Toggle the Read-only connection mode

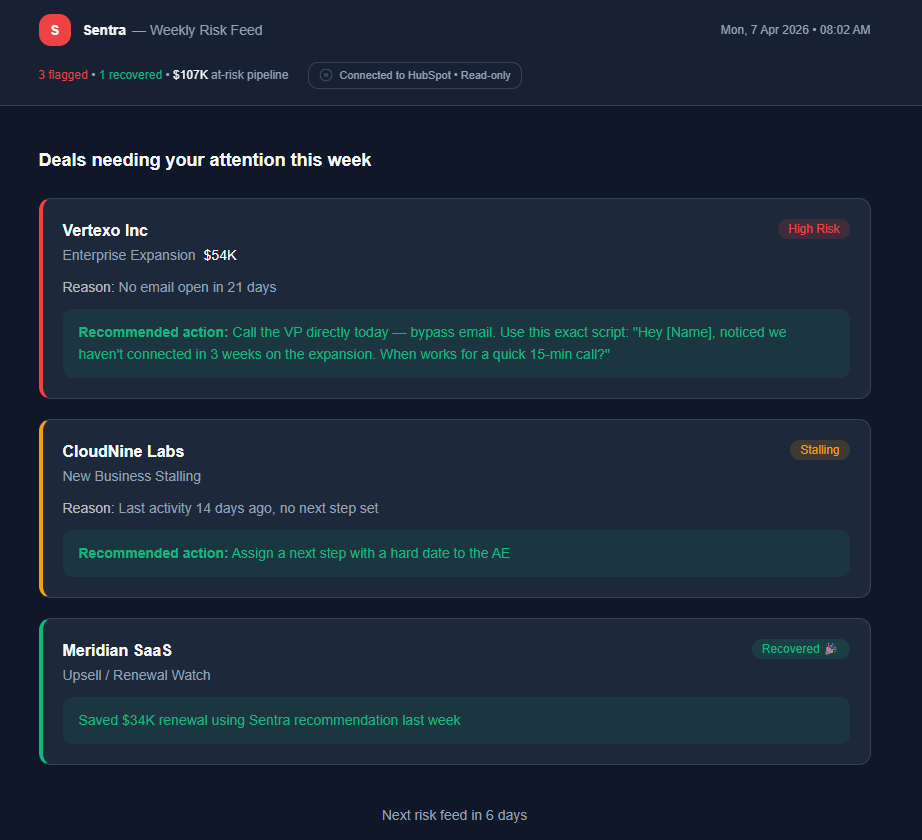coord(470,75)
